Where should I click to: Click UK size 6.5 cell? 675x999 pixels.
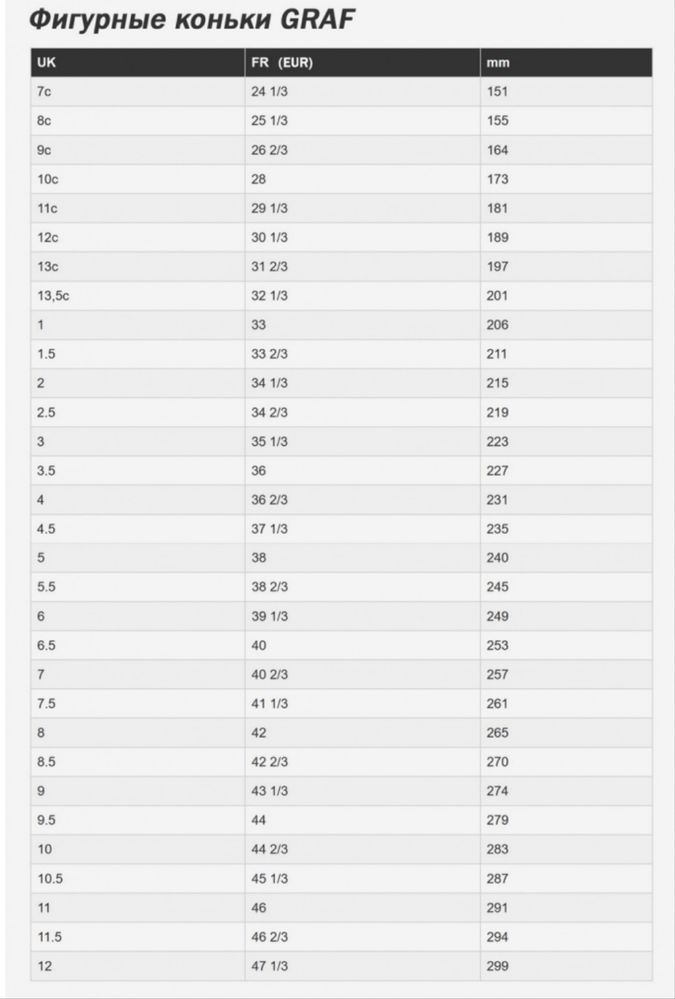[x=138, y=645]
